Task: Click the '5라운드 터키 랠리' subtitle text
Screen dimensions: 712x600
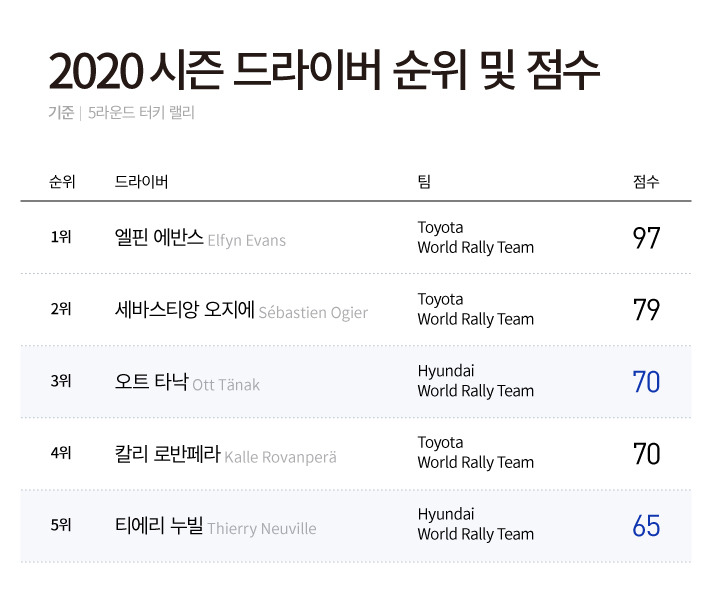Action: point(141,113)
